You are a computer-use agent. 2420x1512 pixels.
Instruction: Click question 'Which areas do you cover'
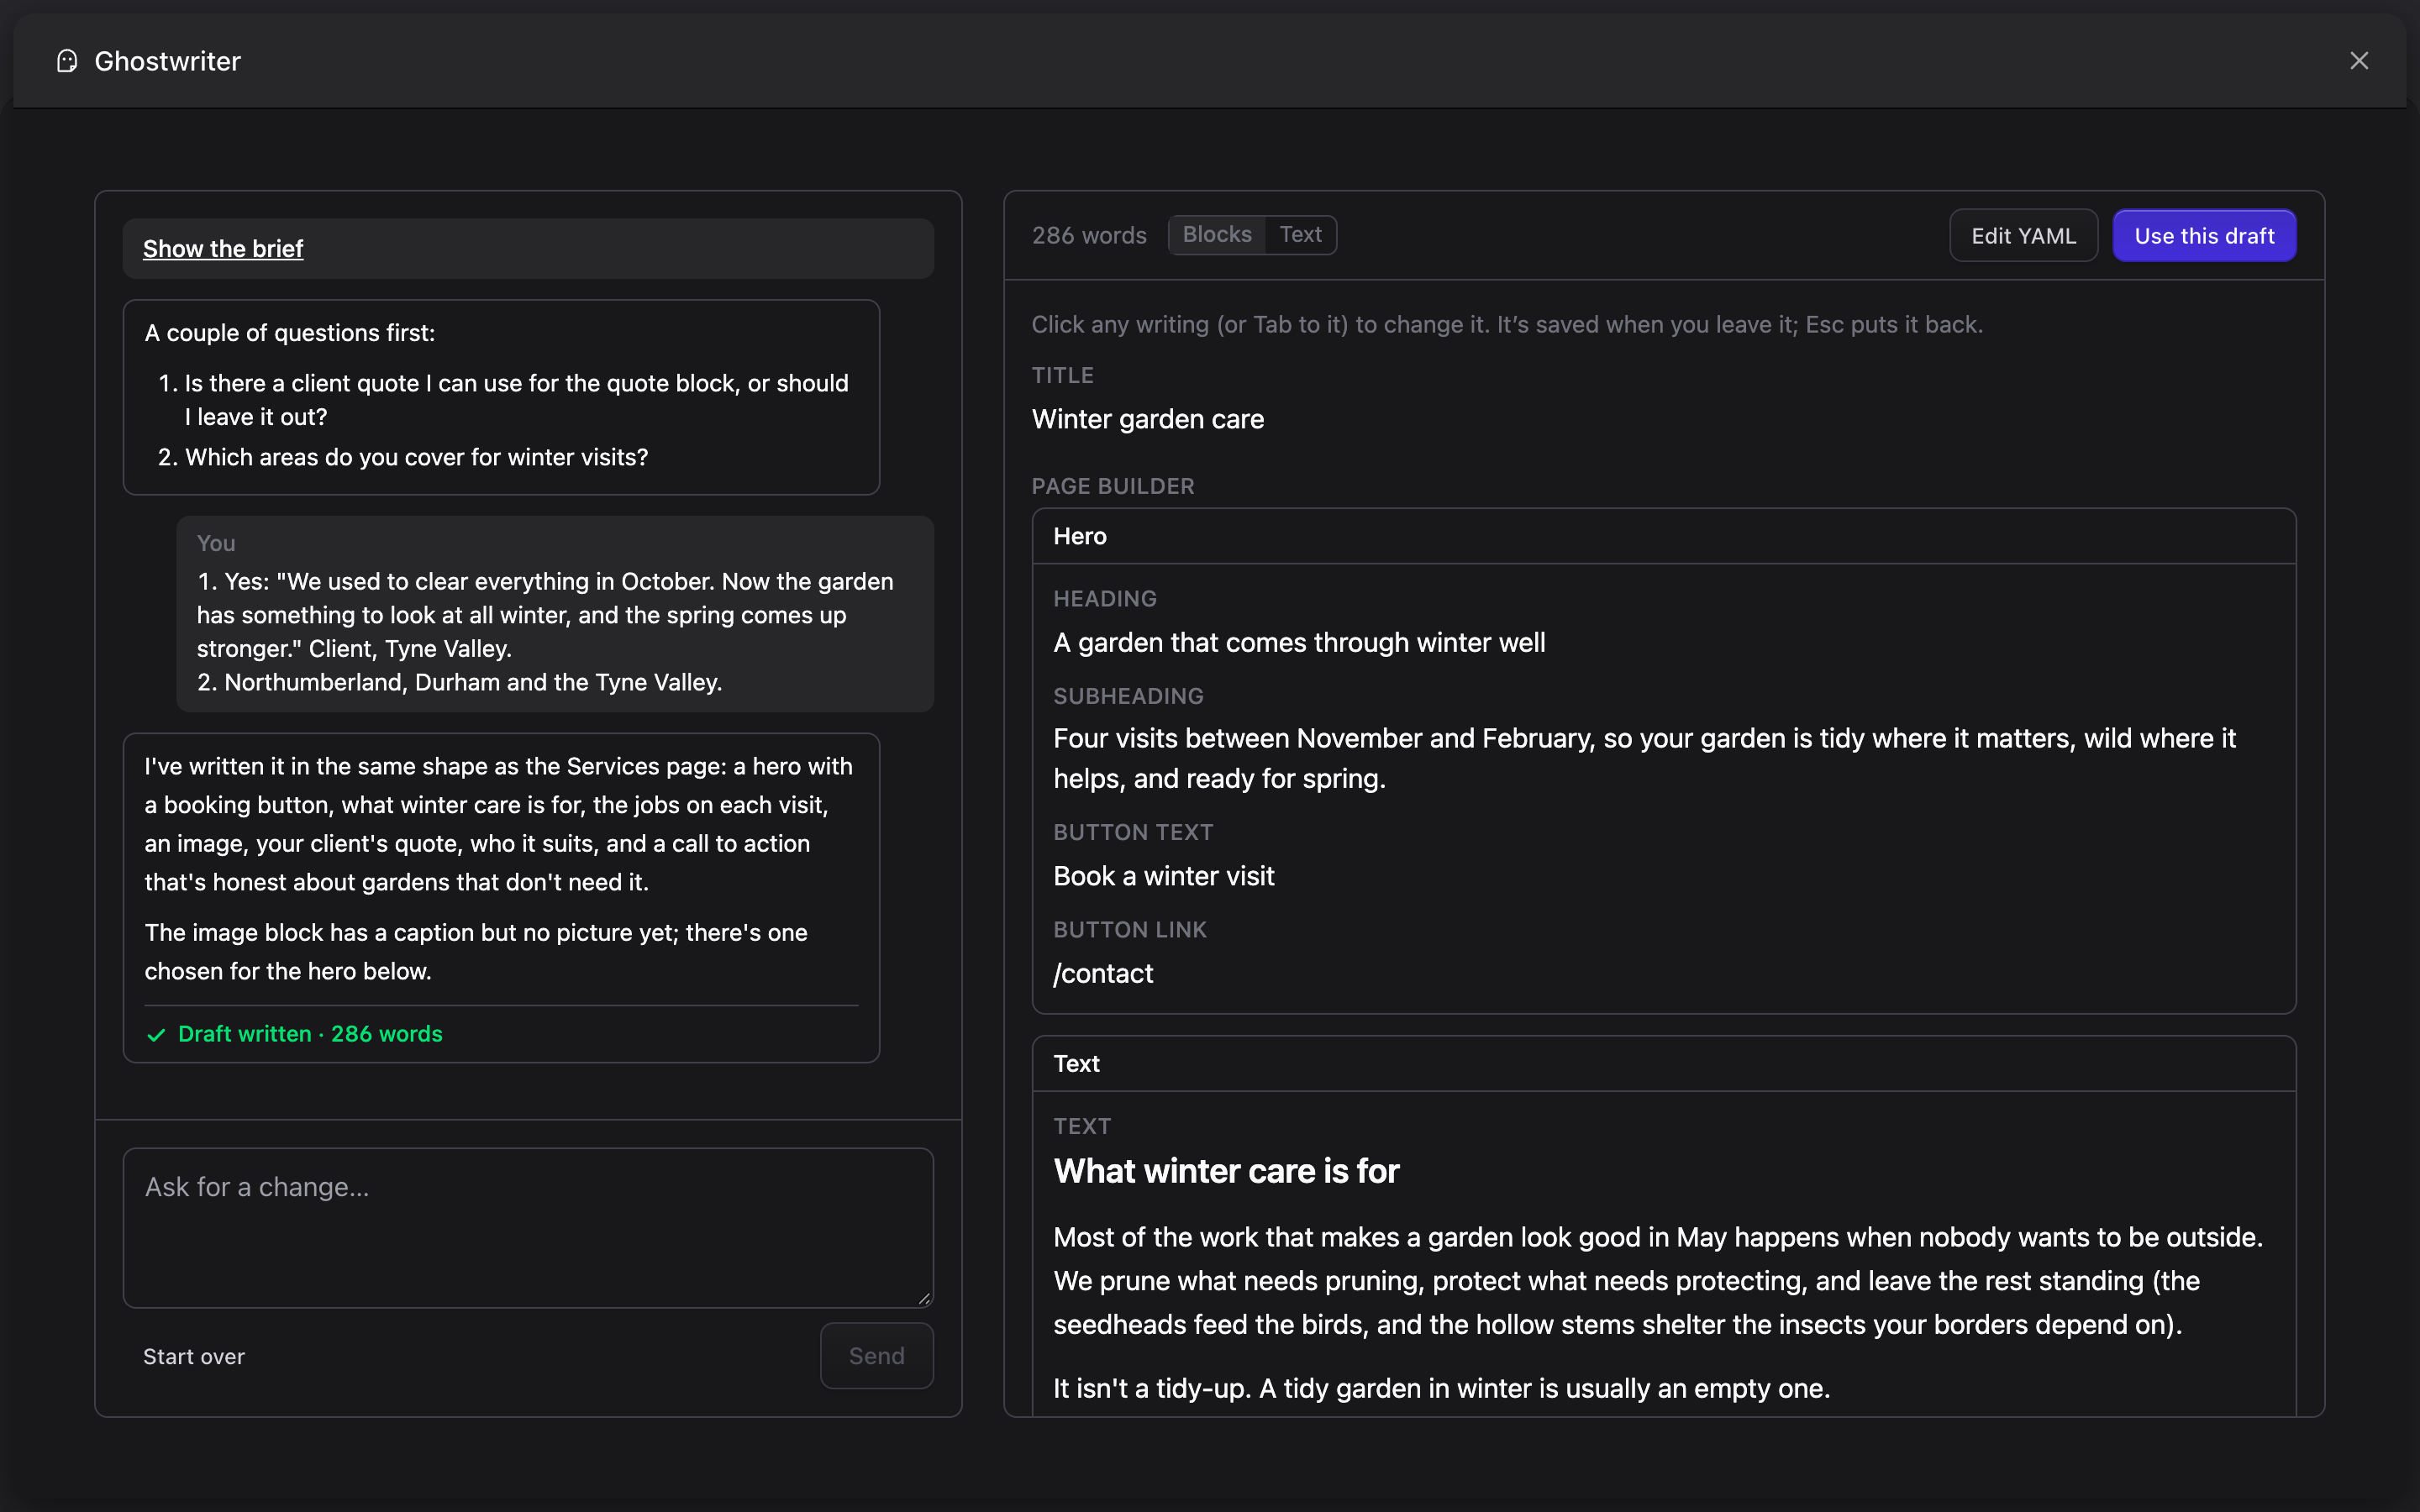pyautogui.click(x=416, y=457)
